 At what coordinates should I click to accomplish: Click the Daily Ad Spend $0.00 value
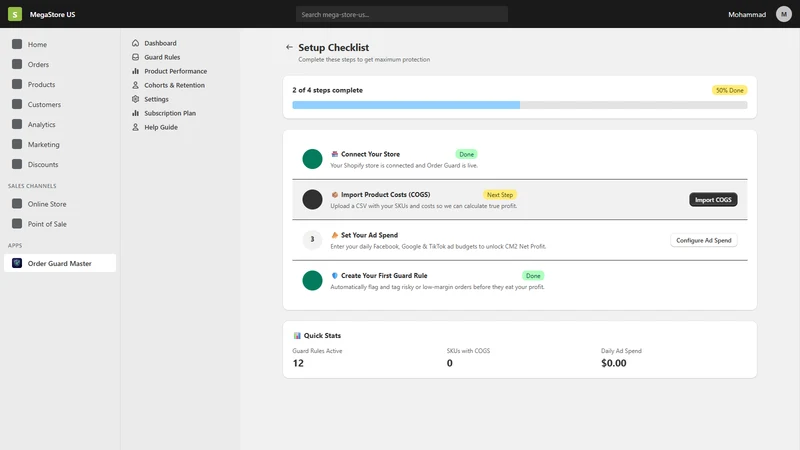click(x=614, y=363)
